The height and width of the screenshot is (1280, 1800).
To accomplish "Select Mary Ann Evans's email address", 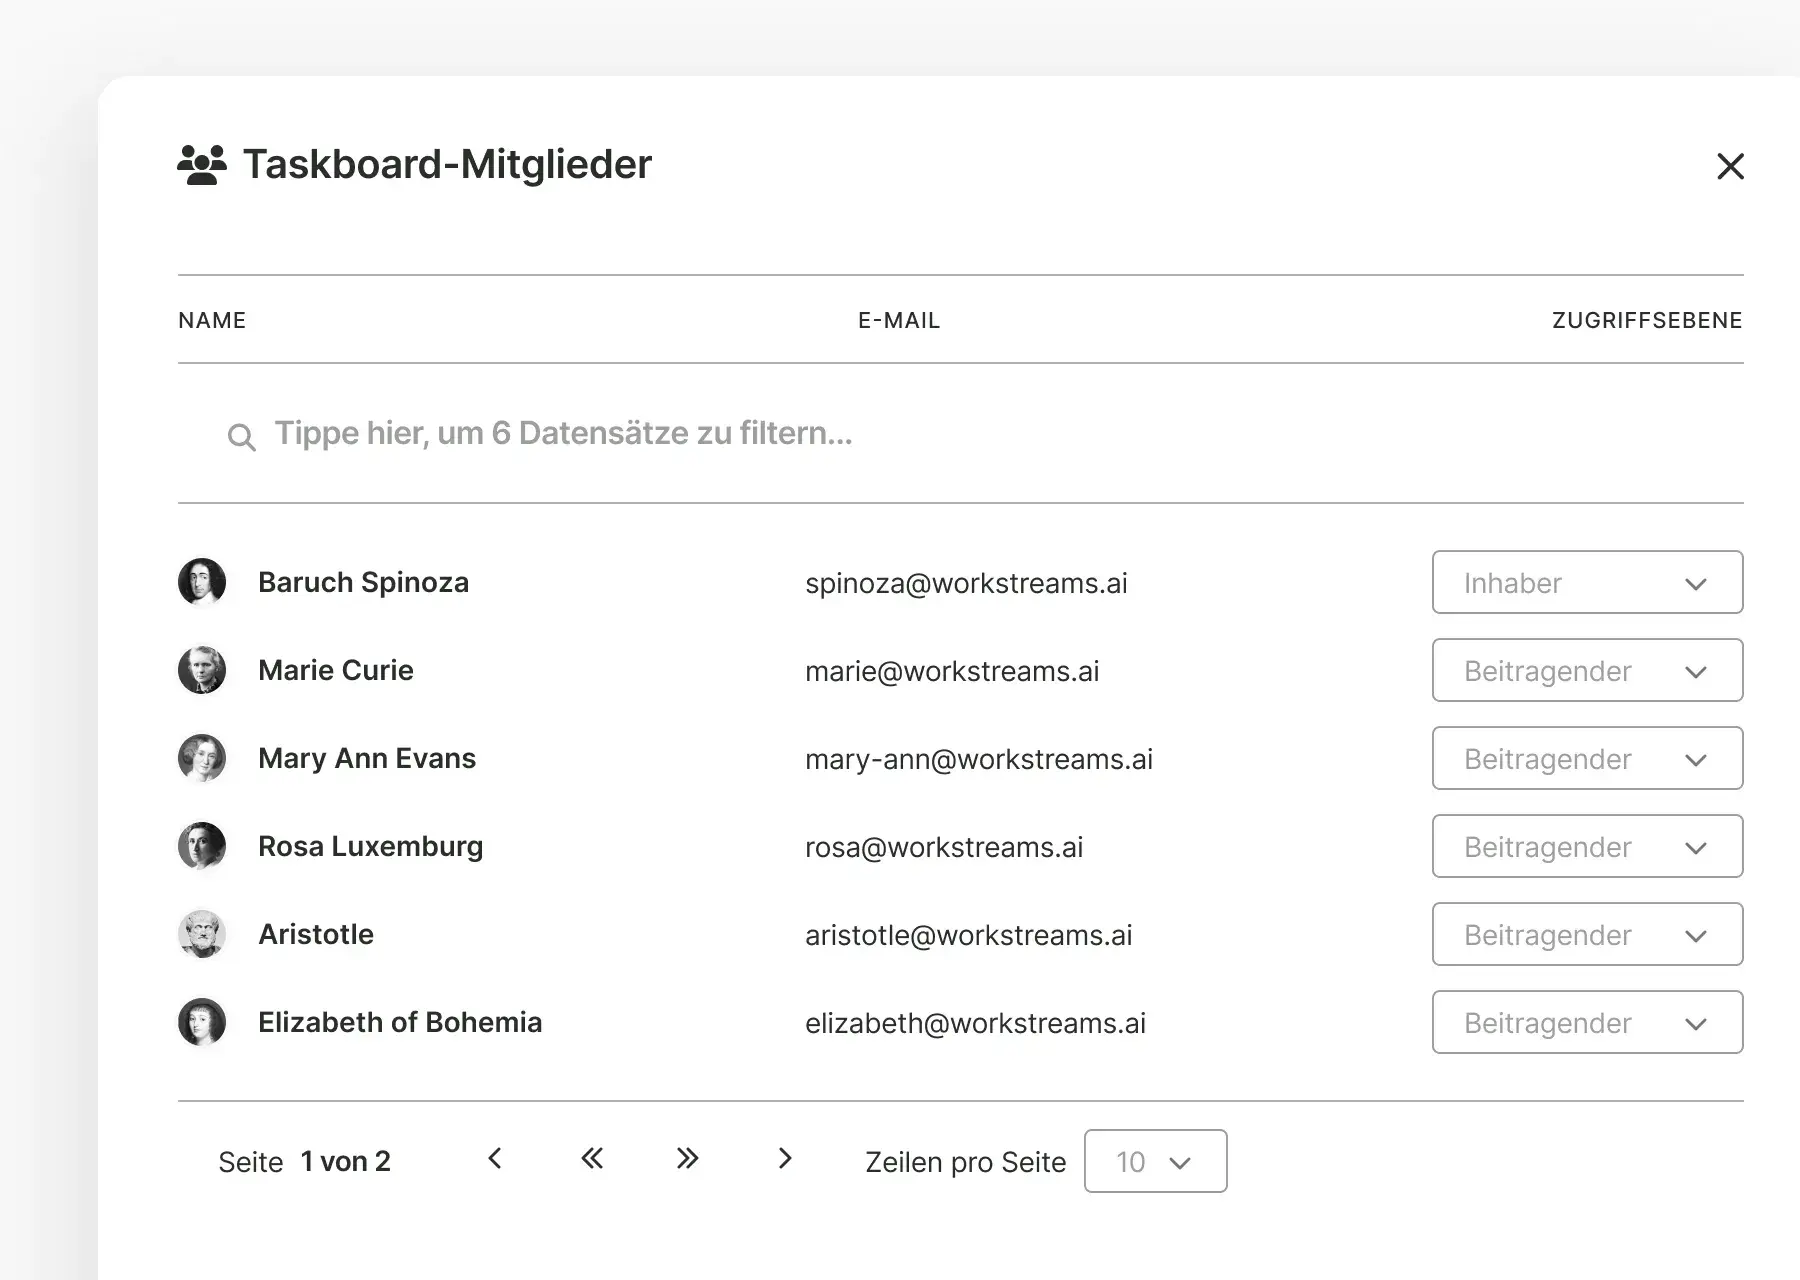I will (978, 759).
